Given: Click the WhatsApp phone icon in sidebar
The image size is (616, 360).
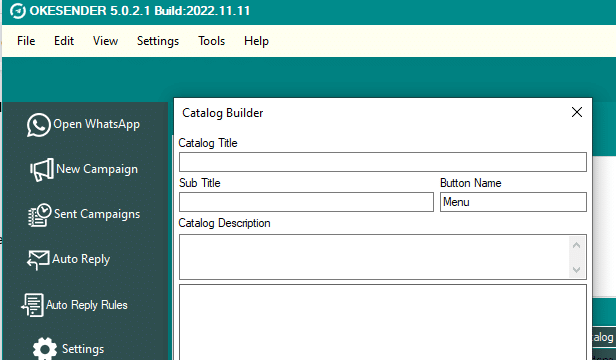Looking at the screenshot, I should point(38,125).
